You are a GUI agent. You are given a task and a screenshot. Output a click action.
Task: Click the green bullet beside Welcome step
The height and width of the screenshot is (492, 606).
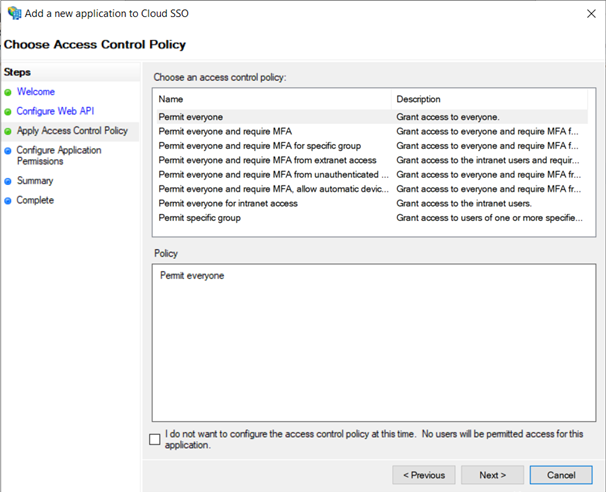pyautogui.click(x=8, y=92)
